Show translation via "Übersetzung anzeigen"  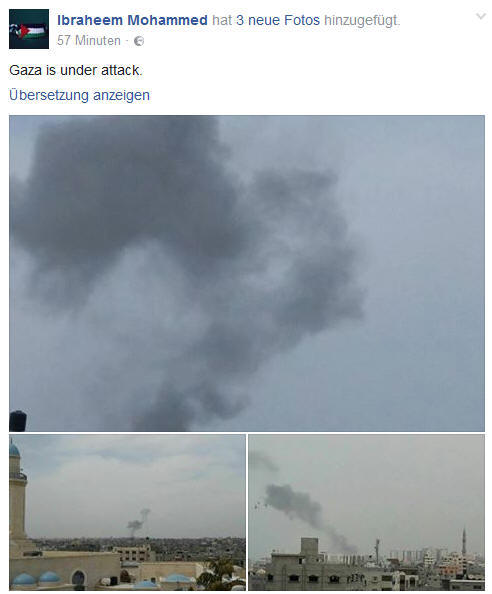click(x=80, y=95)
